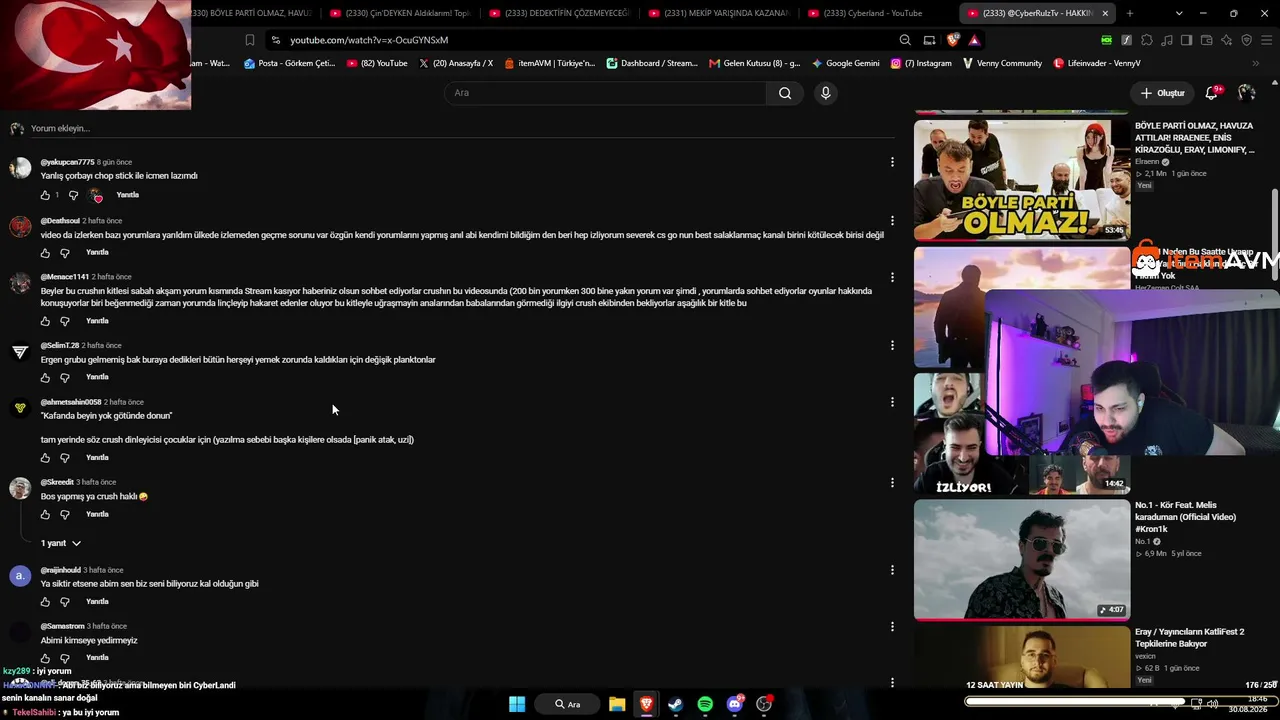Open the 'Gelen Kutusu' Gmail bookmark
The image size is (1280, 720).
pos(754,63)
